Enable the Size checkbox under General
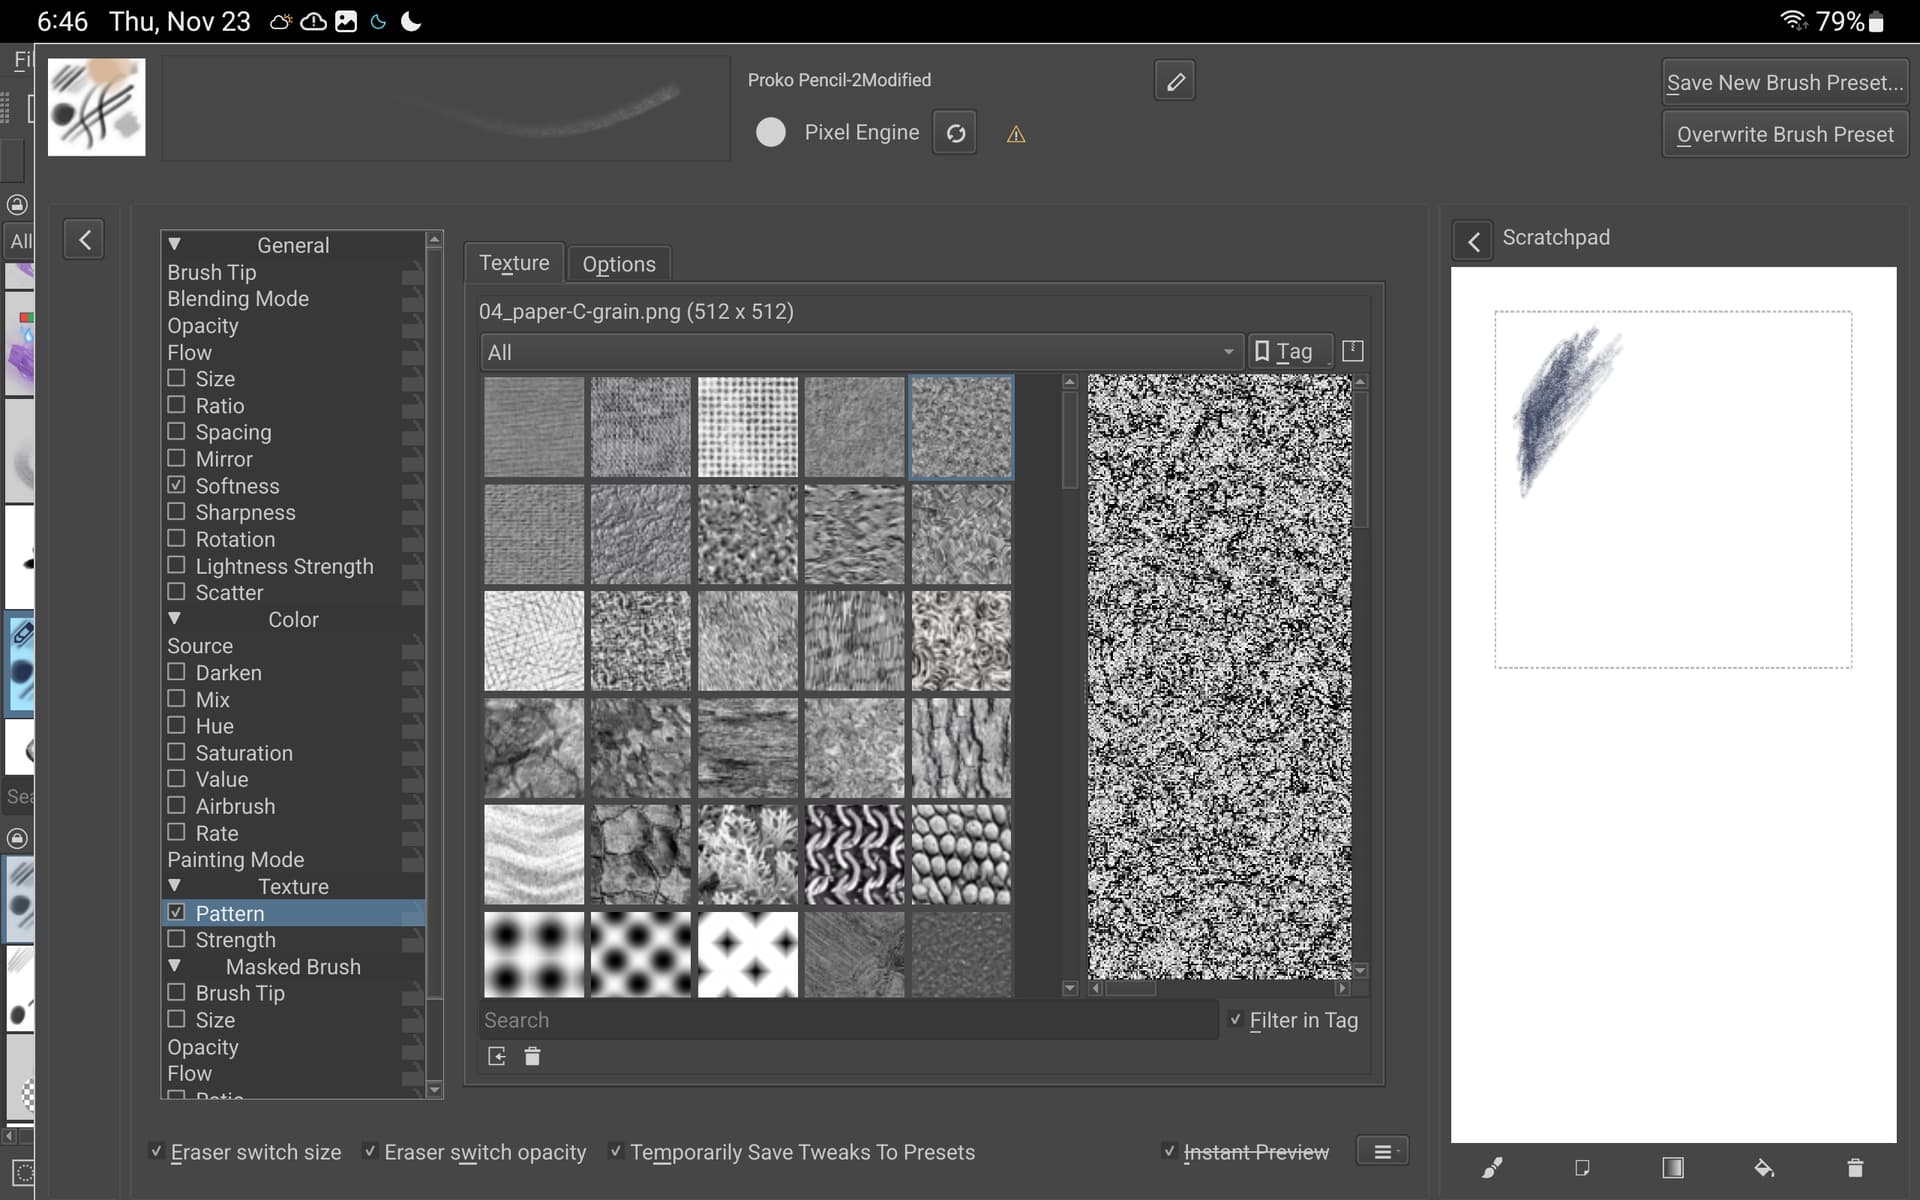Image resolution: width=1920 pixels, height=1200 pixels. coord(177,378)
